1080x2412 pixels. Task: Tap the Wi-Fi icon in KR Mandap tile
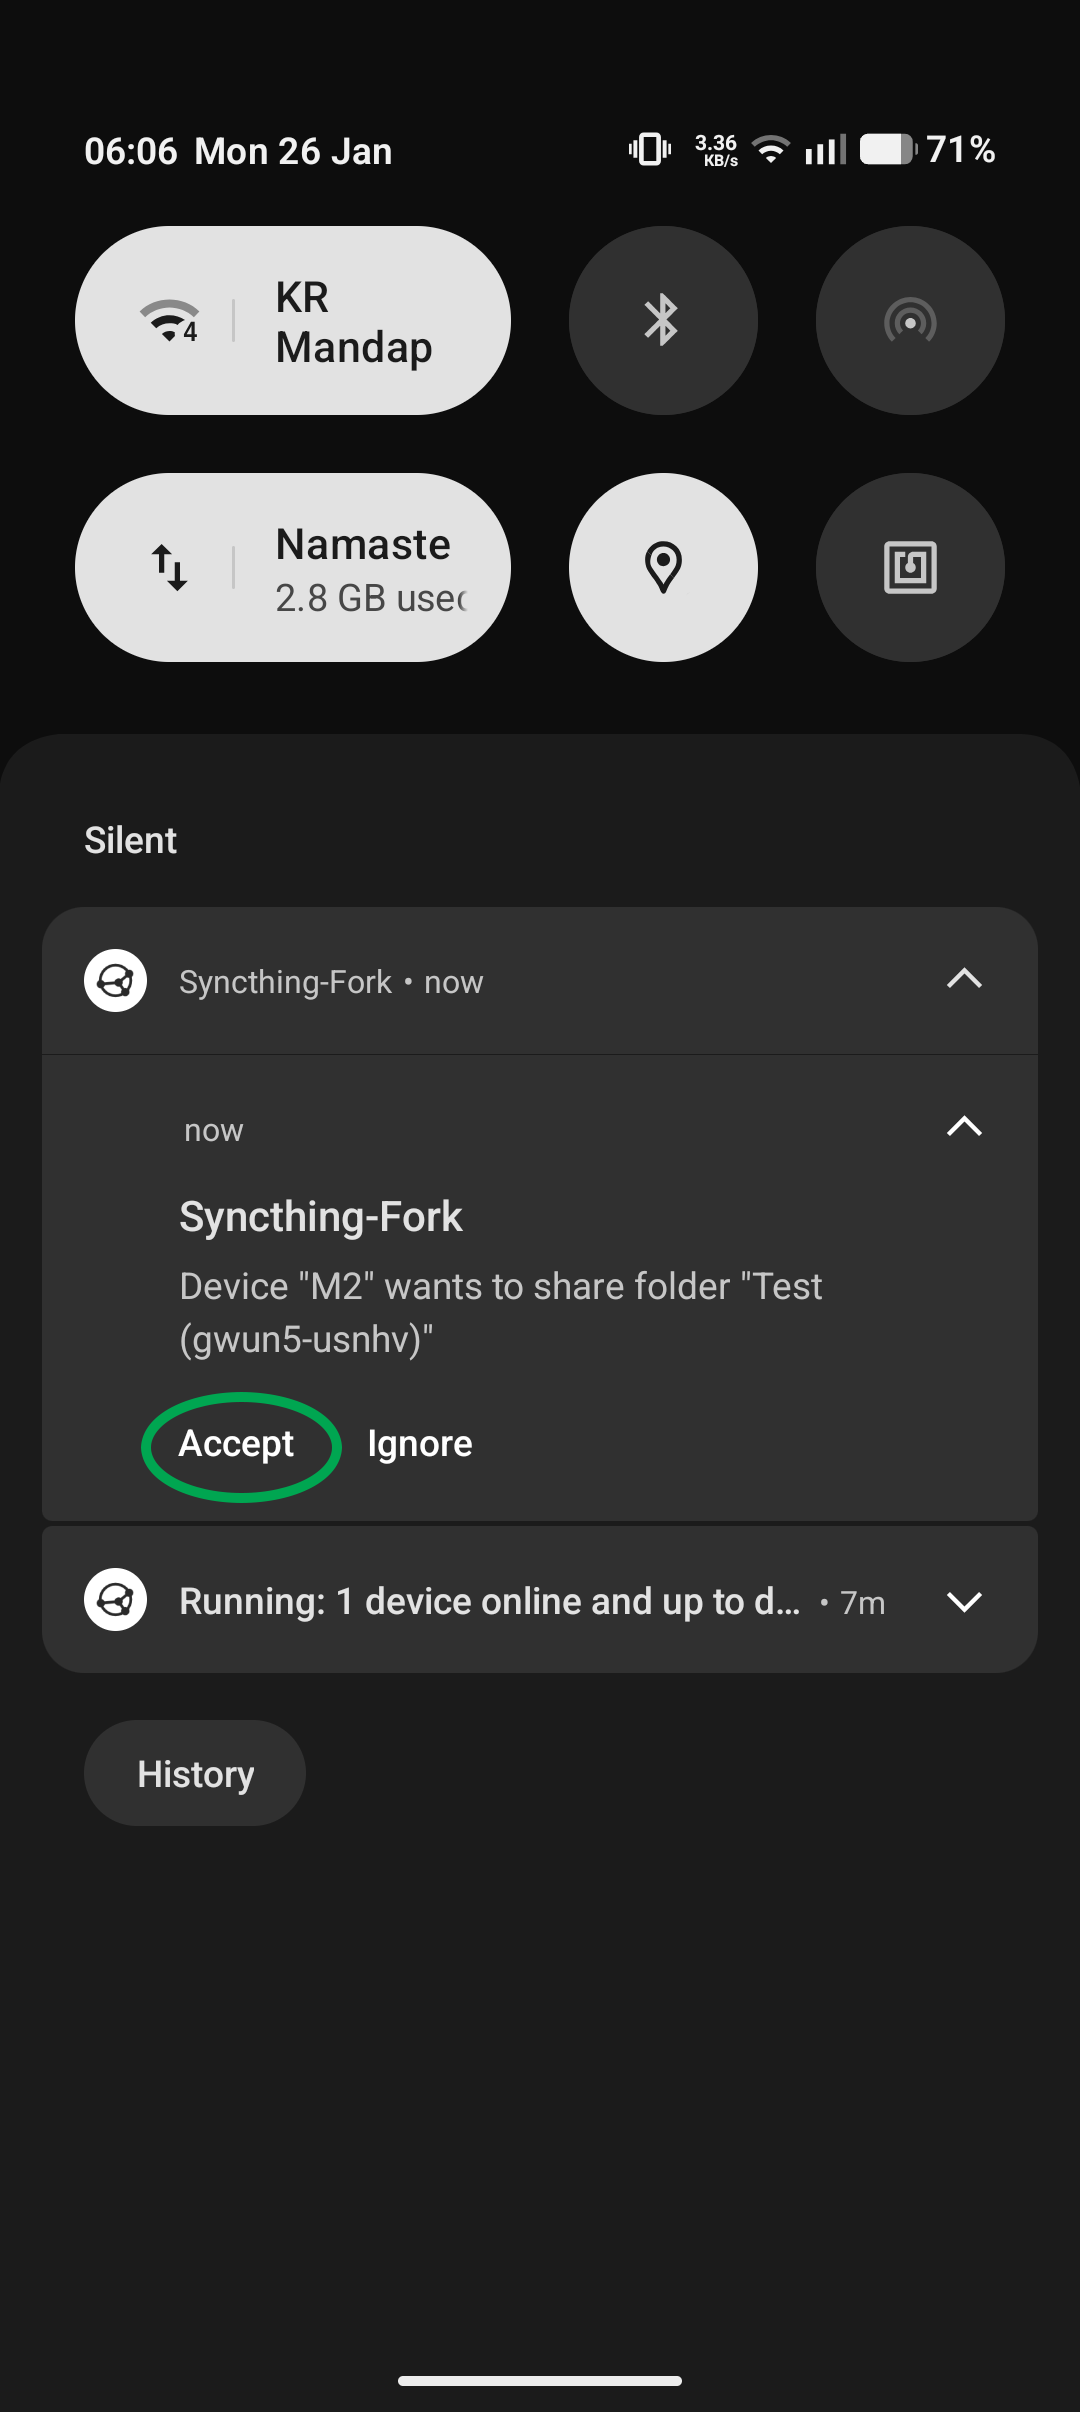coord(169,320)
